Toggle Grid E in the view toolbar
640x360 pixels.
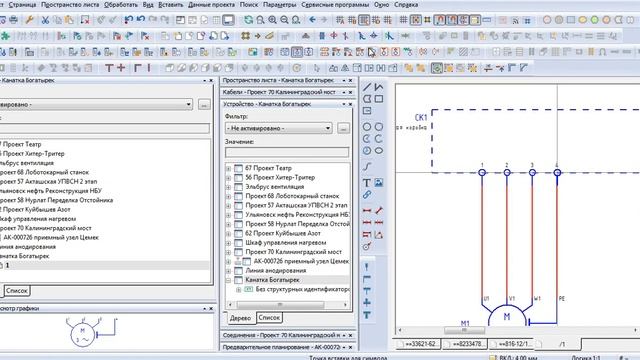[x=388, y=20]
